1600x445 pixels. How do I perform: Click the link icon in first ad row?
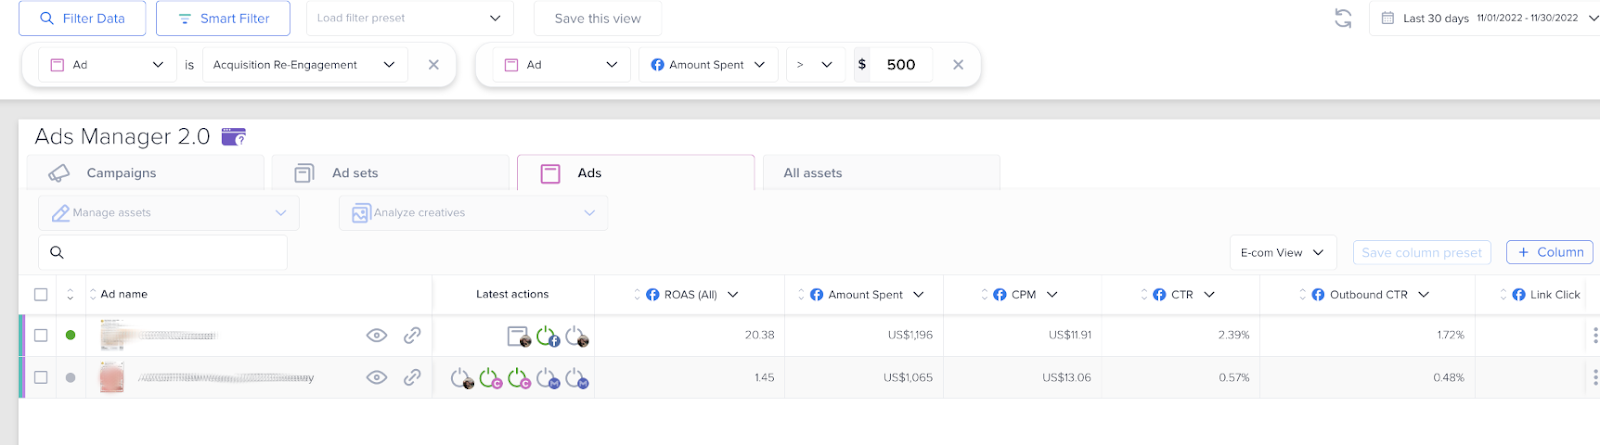pos(412,336)
